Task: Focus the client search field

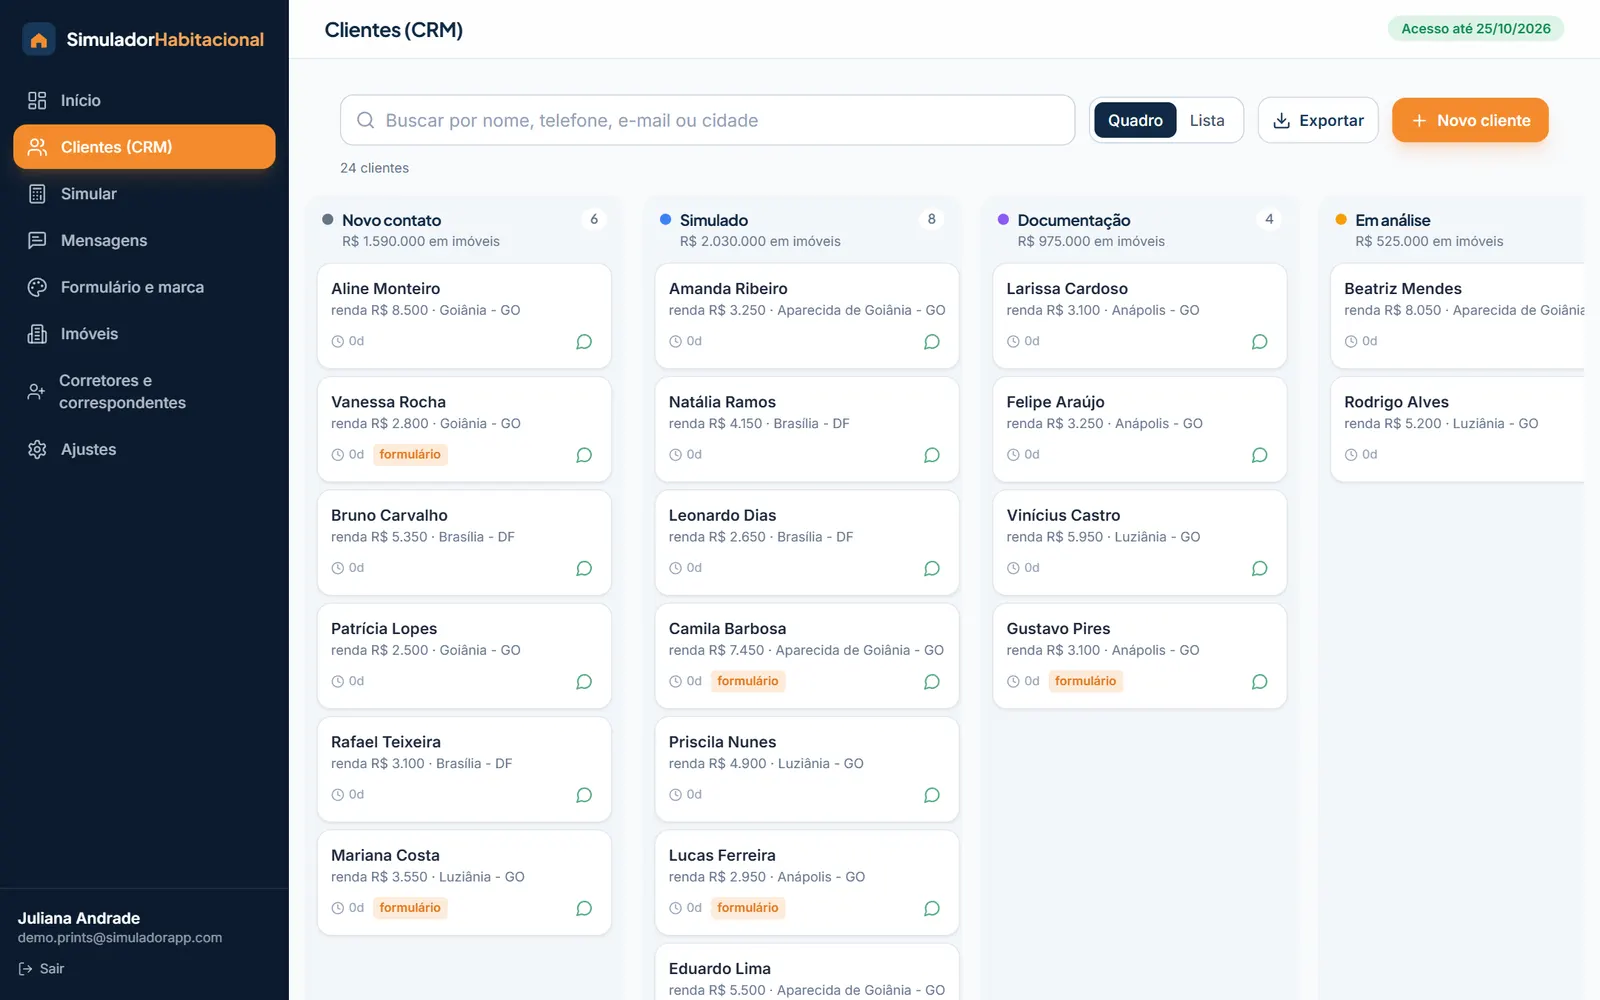Action: [x=707, y=120]
